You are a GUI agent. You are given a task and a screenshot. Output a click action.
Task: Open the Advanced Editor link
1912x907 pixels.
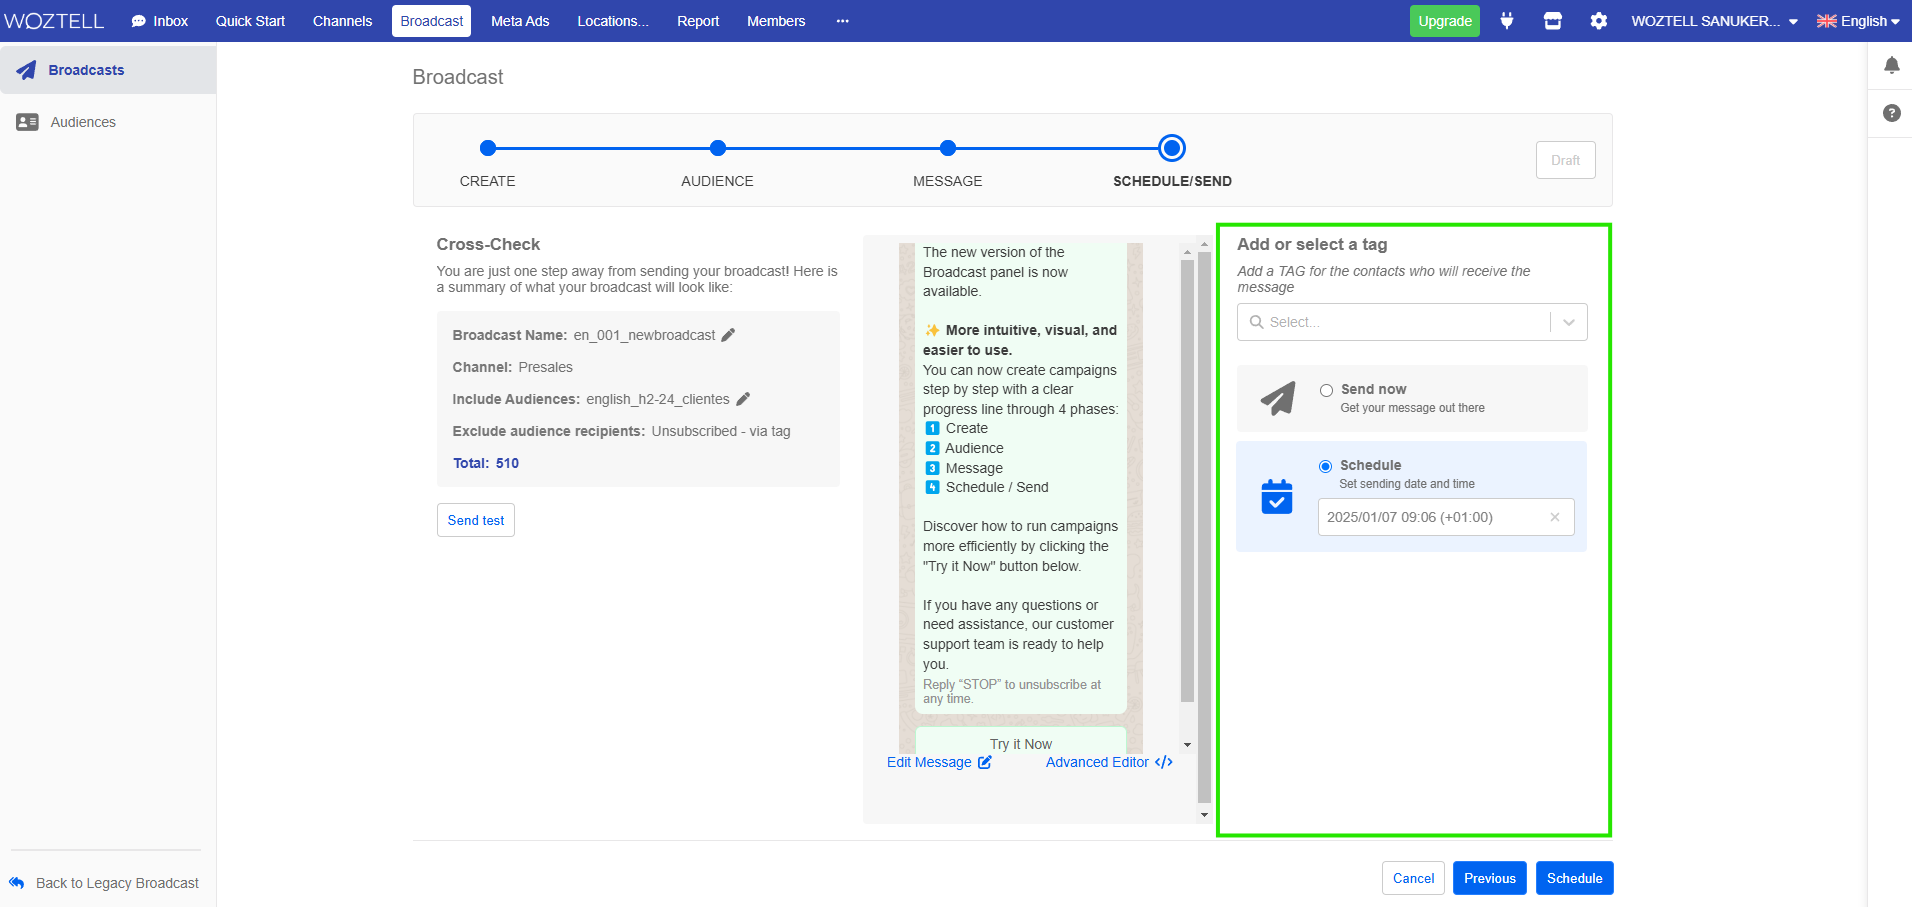coord(1108,762)
